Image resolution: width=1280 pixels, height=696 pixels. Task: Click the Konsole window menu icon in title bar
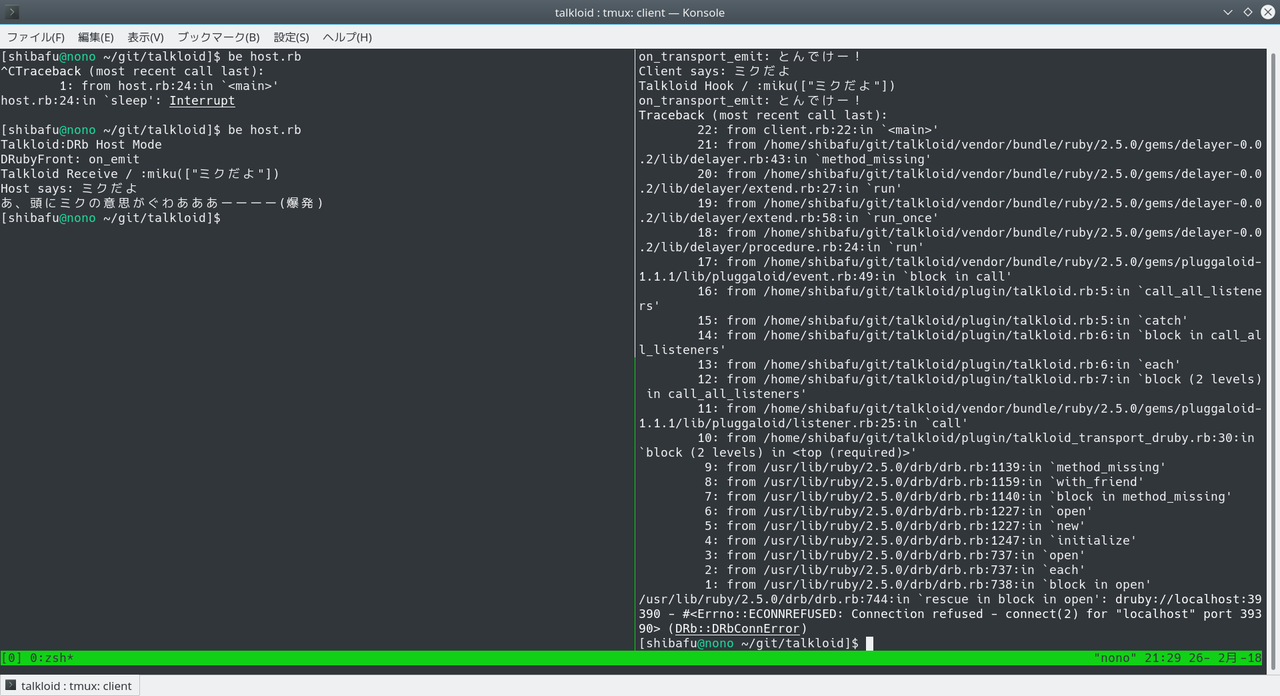click(12, 12)
